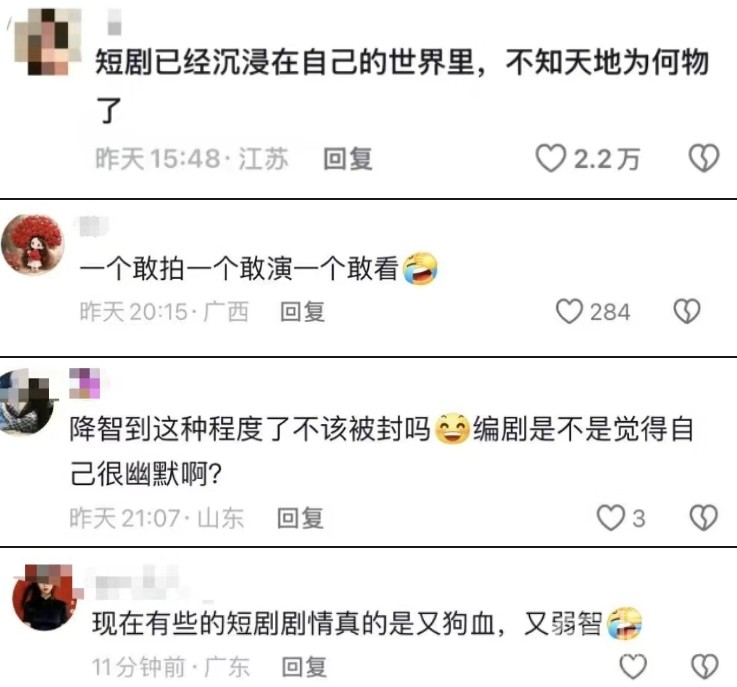This screenshot has width=737, height=687.
Task: Dislike the 一个敢拍一个敢演 comment
Action: tap(687, 312)
